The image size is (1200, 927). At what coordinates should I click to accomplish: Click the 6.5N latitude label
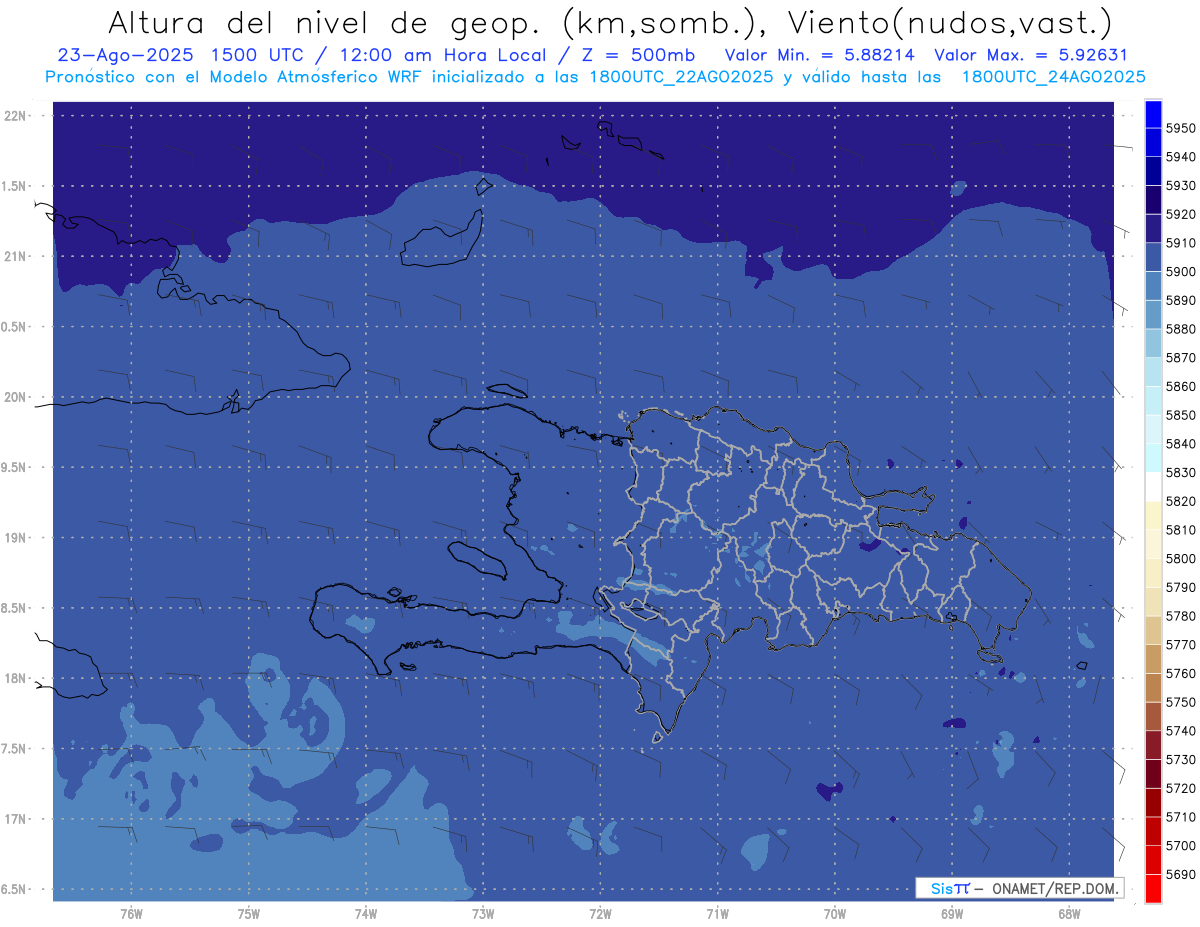pos(14,889)
